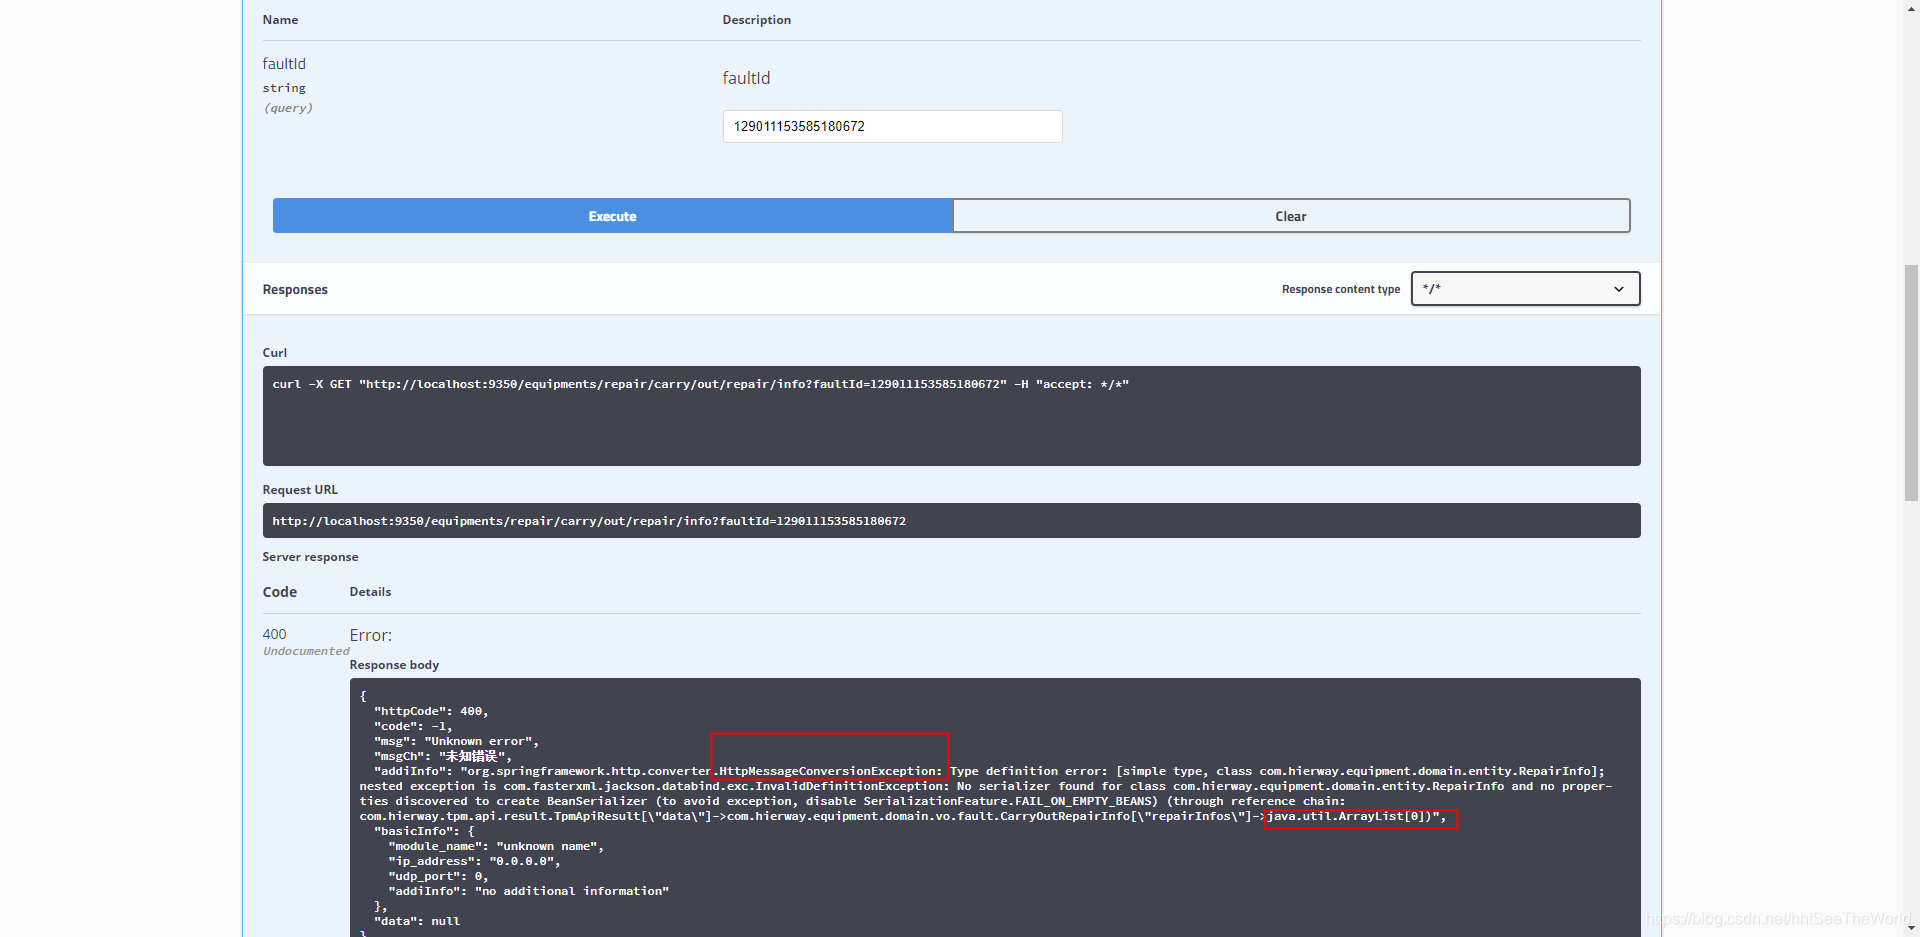Click the Response body label
1920x937 pixels.
coord(394,665)
